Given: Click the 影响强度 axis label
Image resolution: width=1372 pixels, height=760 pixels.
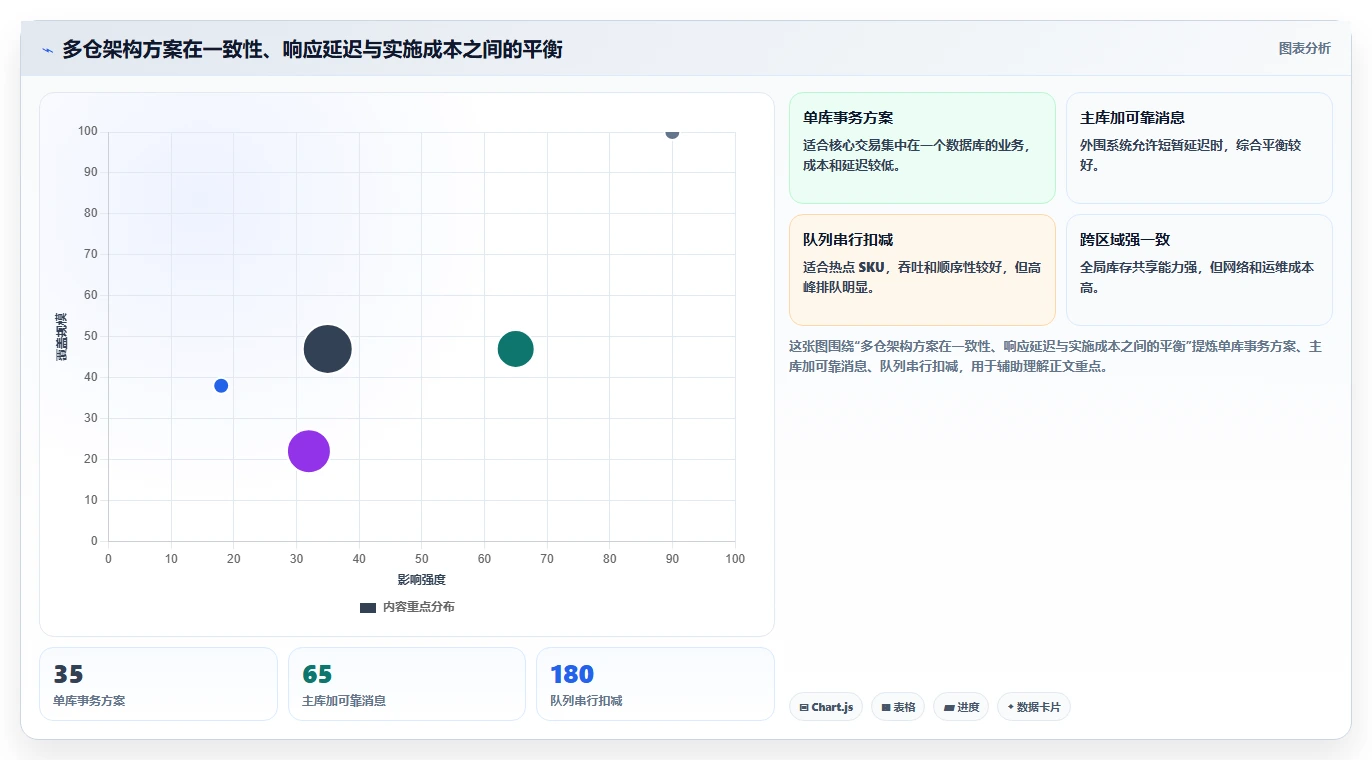Looking at the screenshot, I should tap(421, 580).
